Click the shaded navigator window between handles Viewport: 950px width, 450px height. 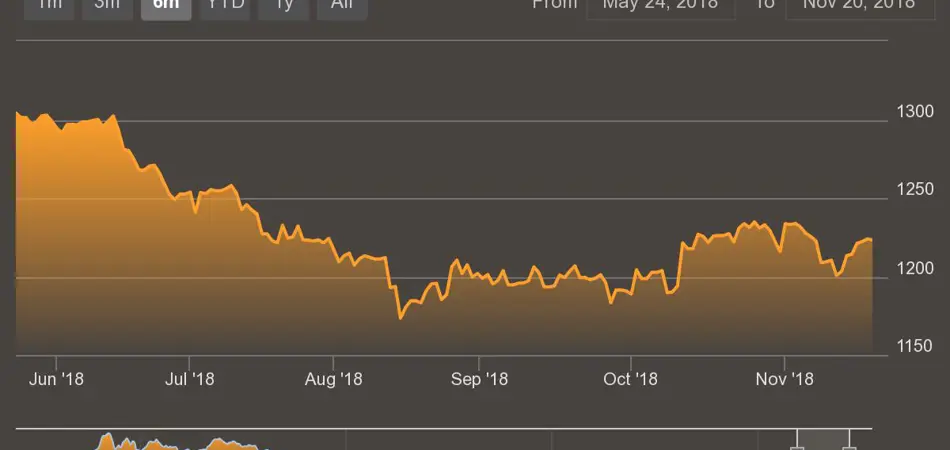[x=823, y=441]
